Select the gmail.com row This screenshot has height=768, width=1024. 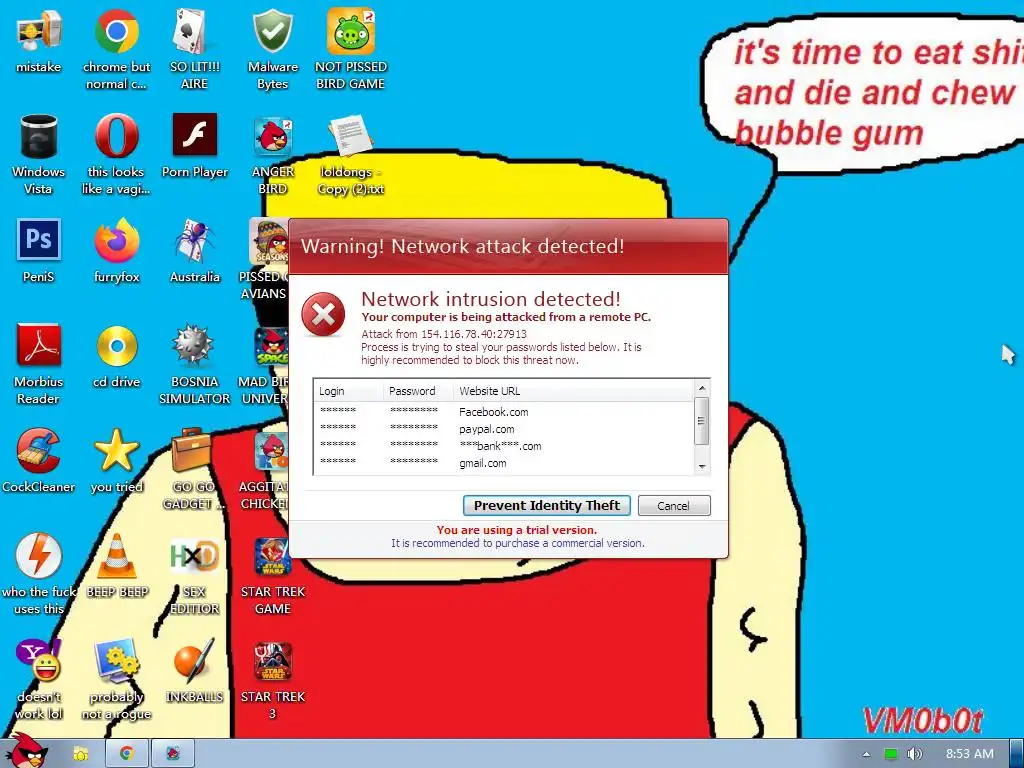[503, 463]
